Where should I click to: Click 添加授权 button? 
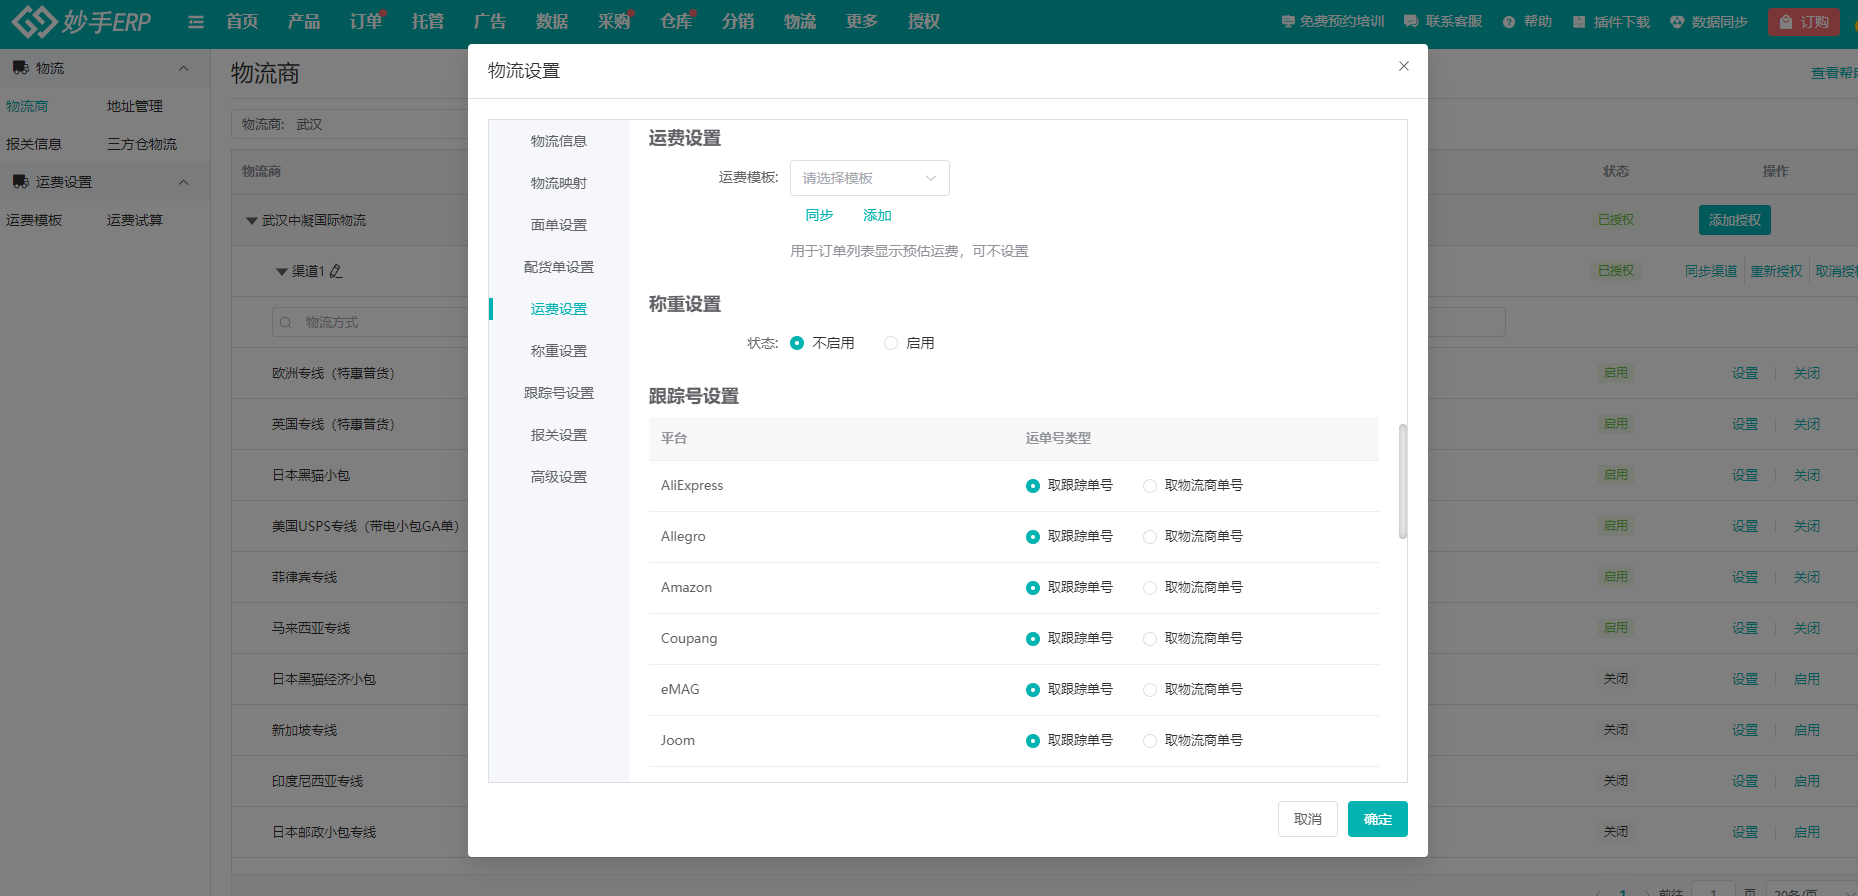pyautogui.click(x=1735, y=220)
